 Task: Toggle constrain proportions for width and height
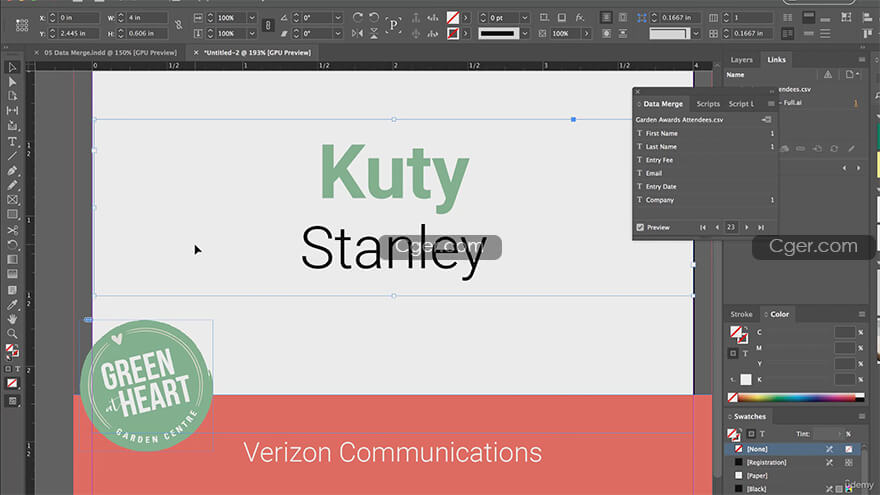click(178, 25)
